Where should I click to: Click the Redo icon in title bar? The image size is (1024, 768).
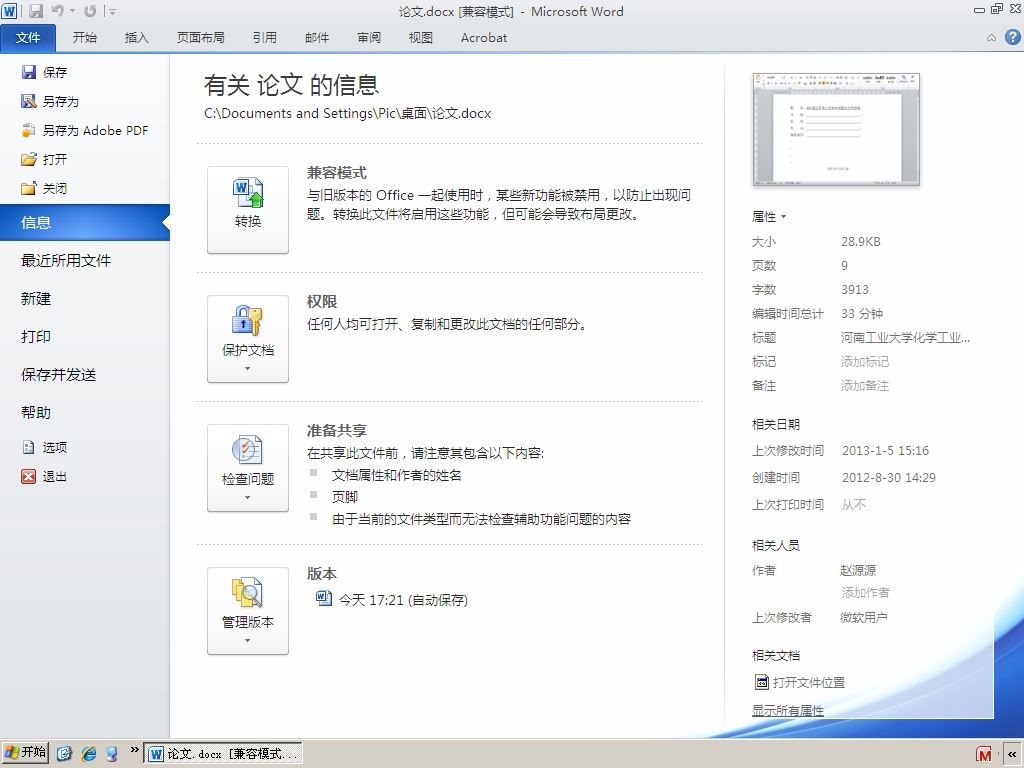[90, 11]
